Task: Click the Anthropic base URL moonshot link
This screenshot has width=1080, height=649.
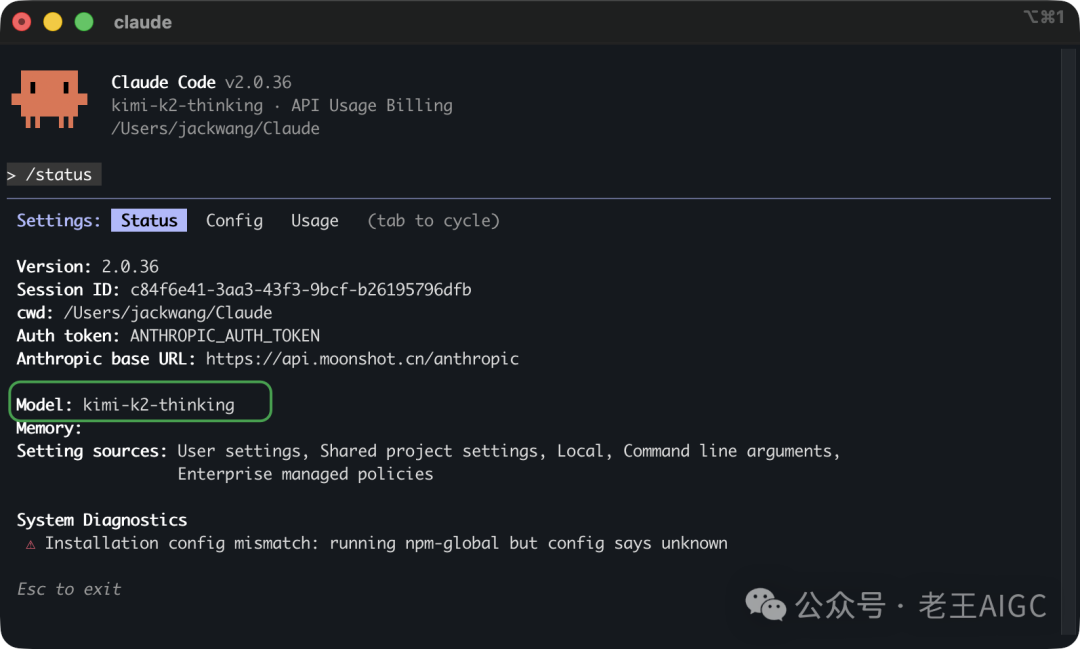Action: [x=362, y=359]
